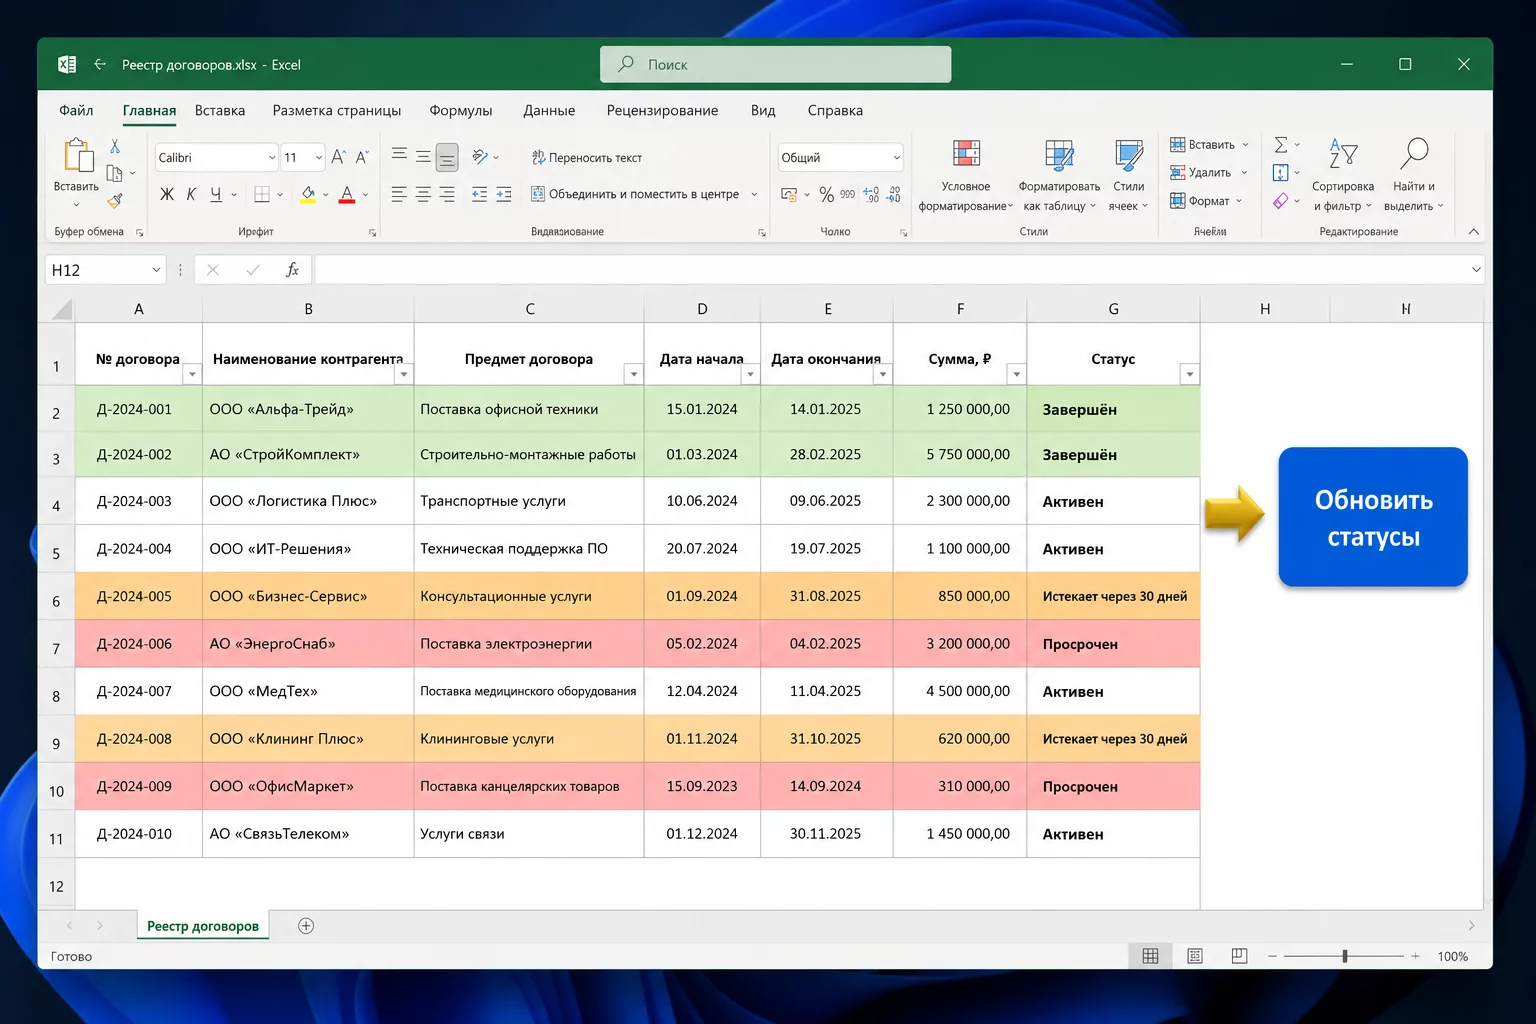Click the Обновить статусы blue button

tap(1373, 517)
